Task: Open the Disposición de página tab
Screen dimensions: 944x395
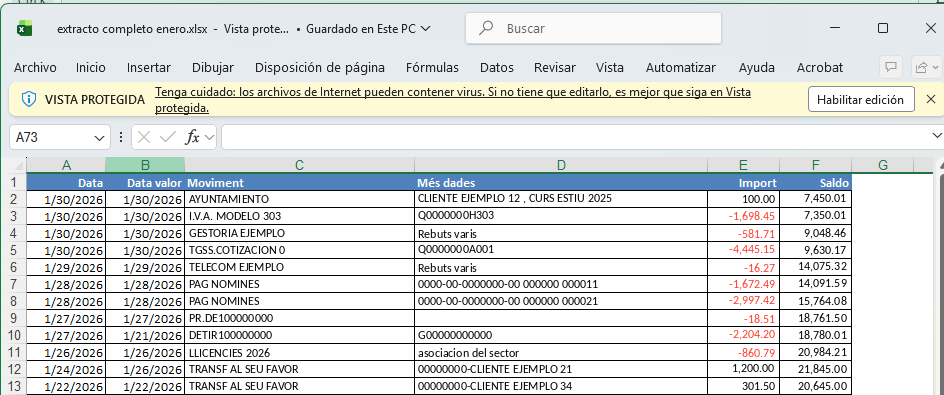Action: click(320, 67)
